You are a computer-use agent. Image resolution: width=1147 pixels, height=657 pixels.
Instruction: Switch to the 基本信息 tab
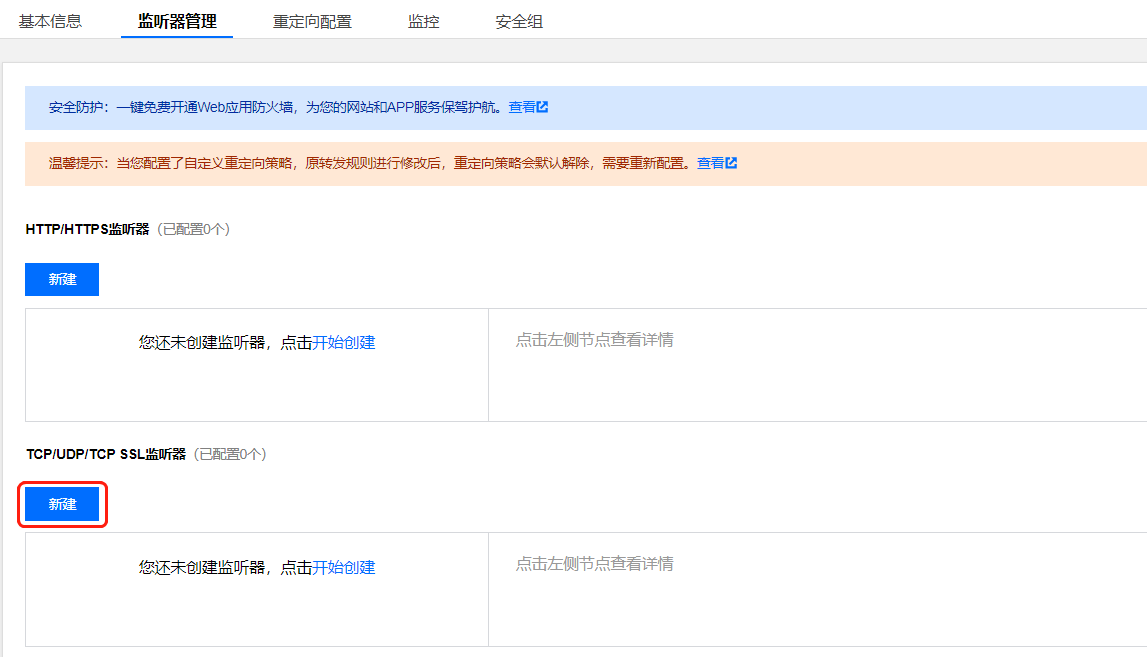click(50, 22)
